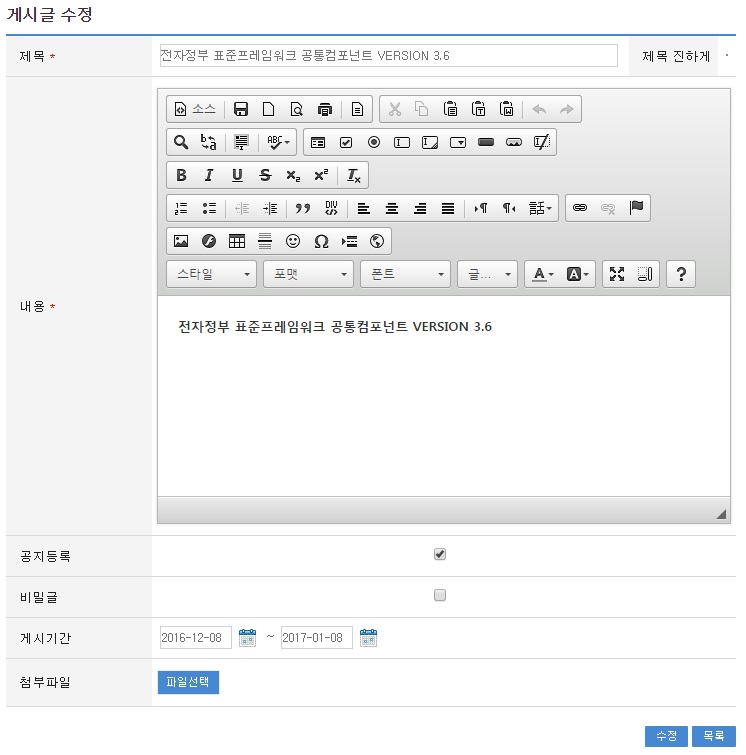Open the special character (Omega) dialog
746x755 pixels.
(x=321, y=241)
